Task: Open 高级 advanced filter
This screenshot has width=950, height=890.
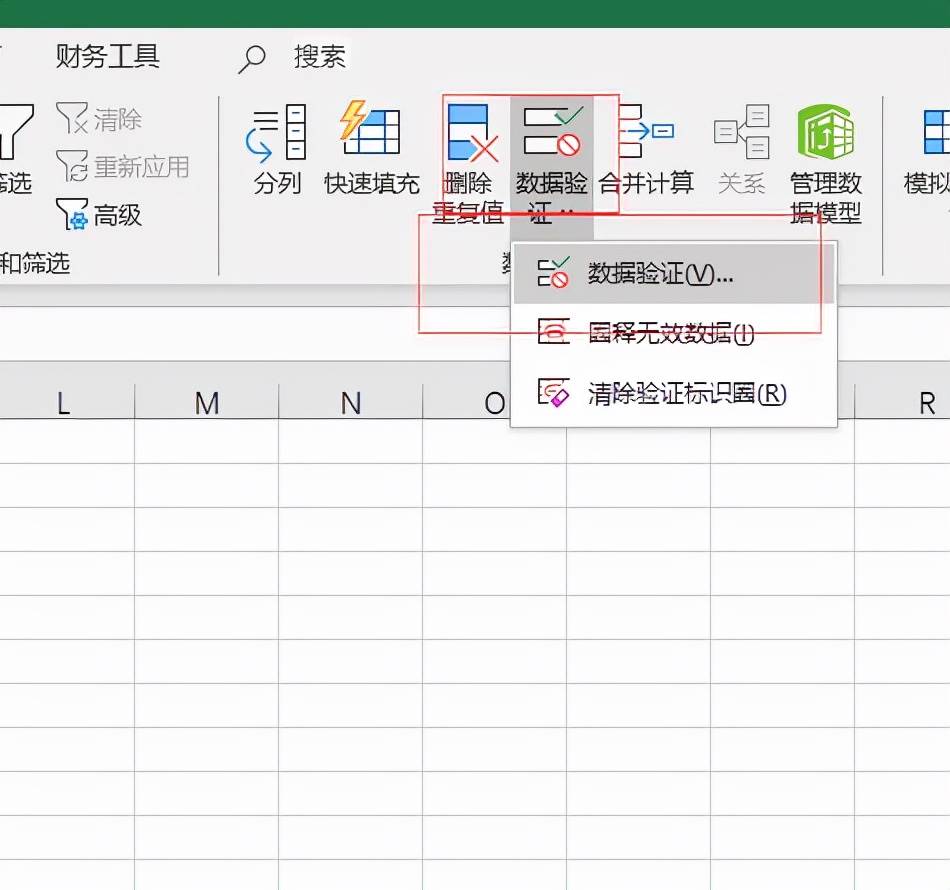Action: click(99, 214)
